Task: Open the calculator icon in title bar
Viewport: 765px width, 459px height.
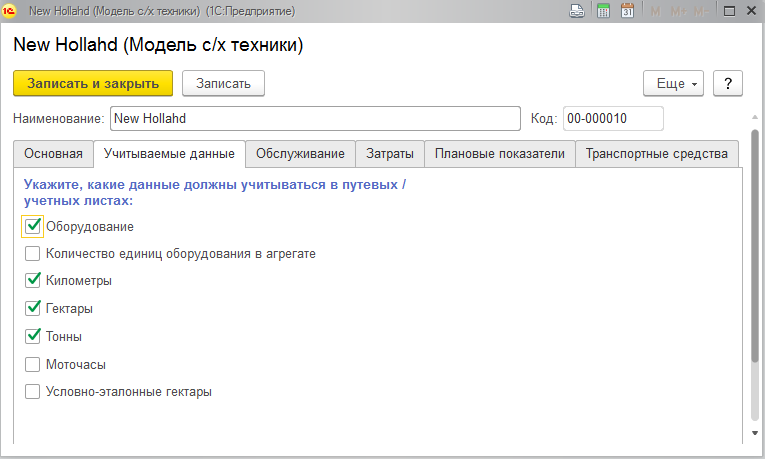Action: 604,11
